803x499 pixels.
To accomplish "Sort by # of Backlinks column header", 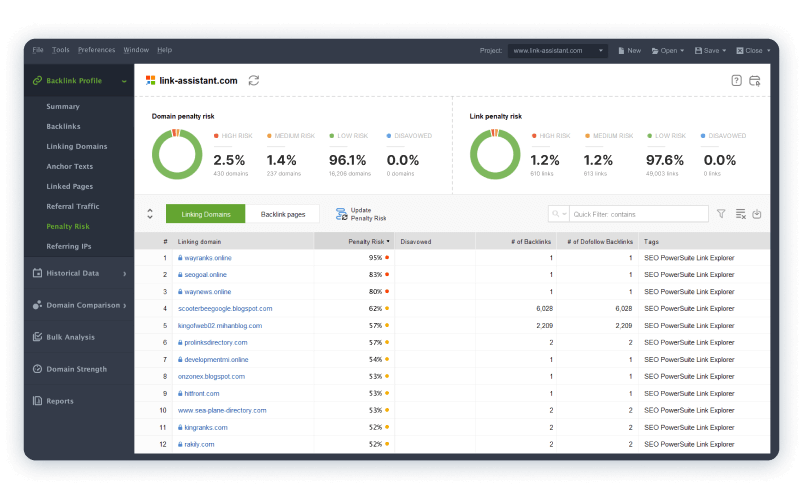I will [517, 241].
